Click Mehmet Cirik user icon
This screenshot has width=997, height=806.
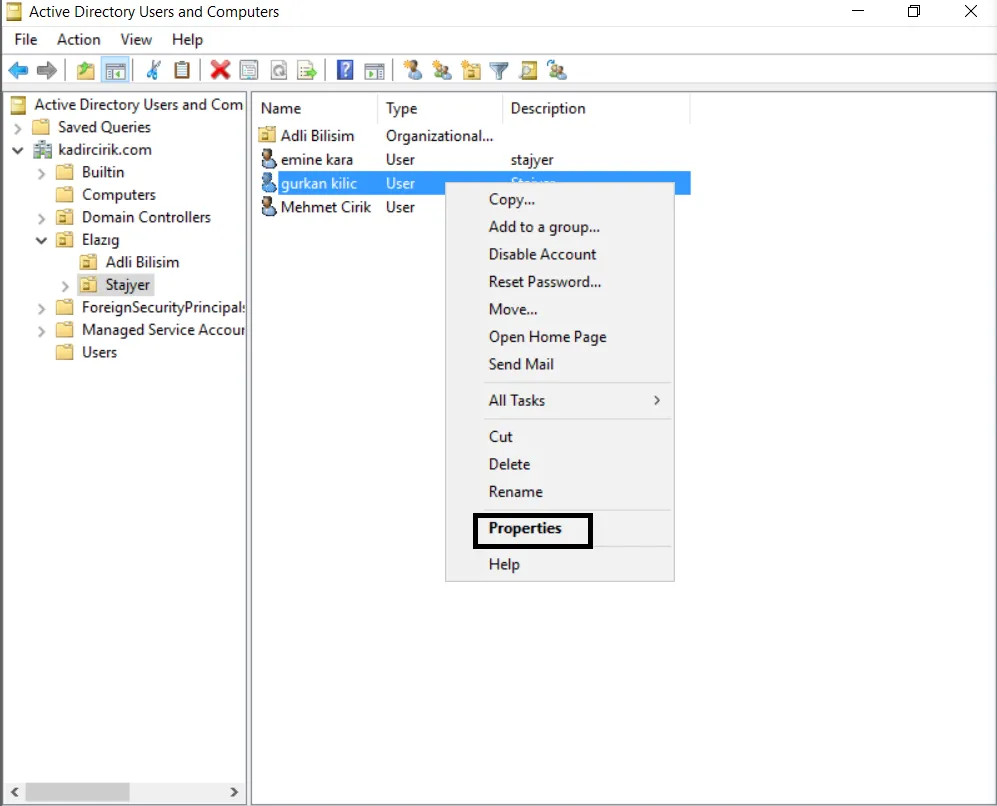coord(269,207)
